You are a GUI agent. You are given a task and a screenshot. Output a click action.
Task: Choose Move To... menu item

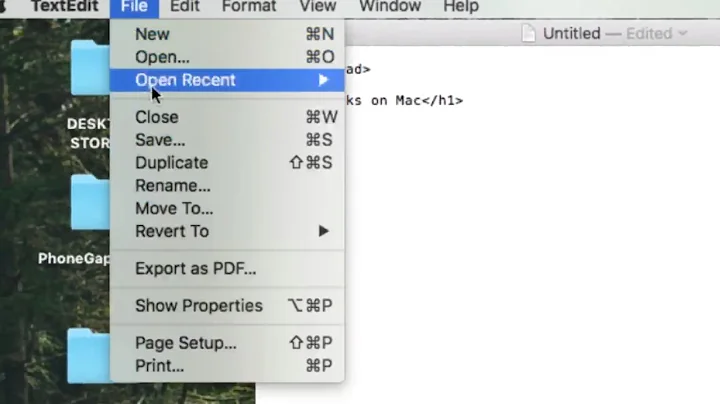click(x=174, y=209)
